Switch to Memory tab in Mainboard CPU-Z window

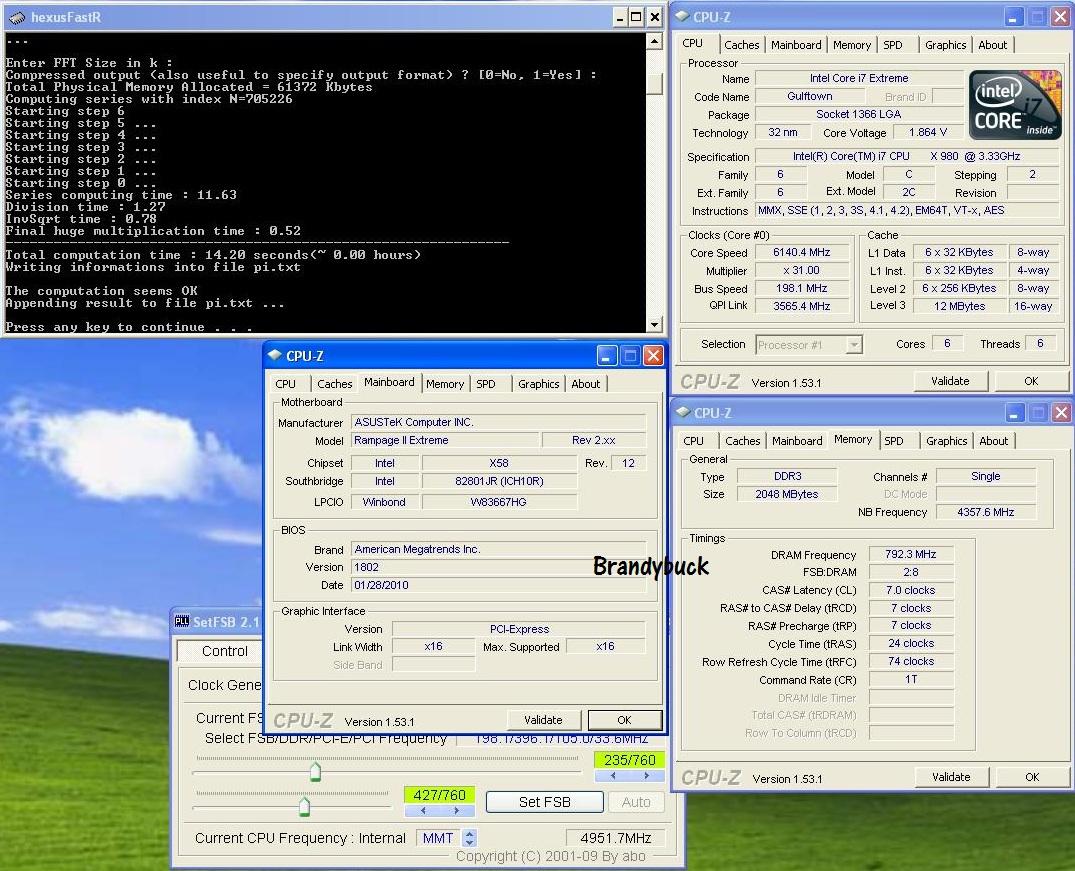[445, 384]
